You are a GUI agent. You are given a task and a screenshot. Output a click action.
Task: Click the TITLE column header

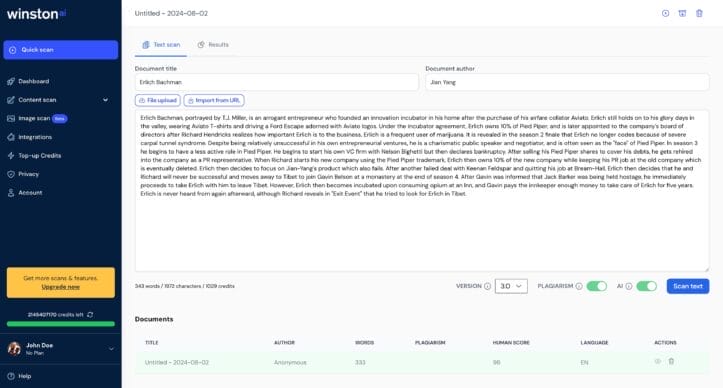coord(152,343)
